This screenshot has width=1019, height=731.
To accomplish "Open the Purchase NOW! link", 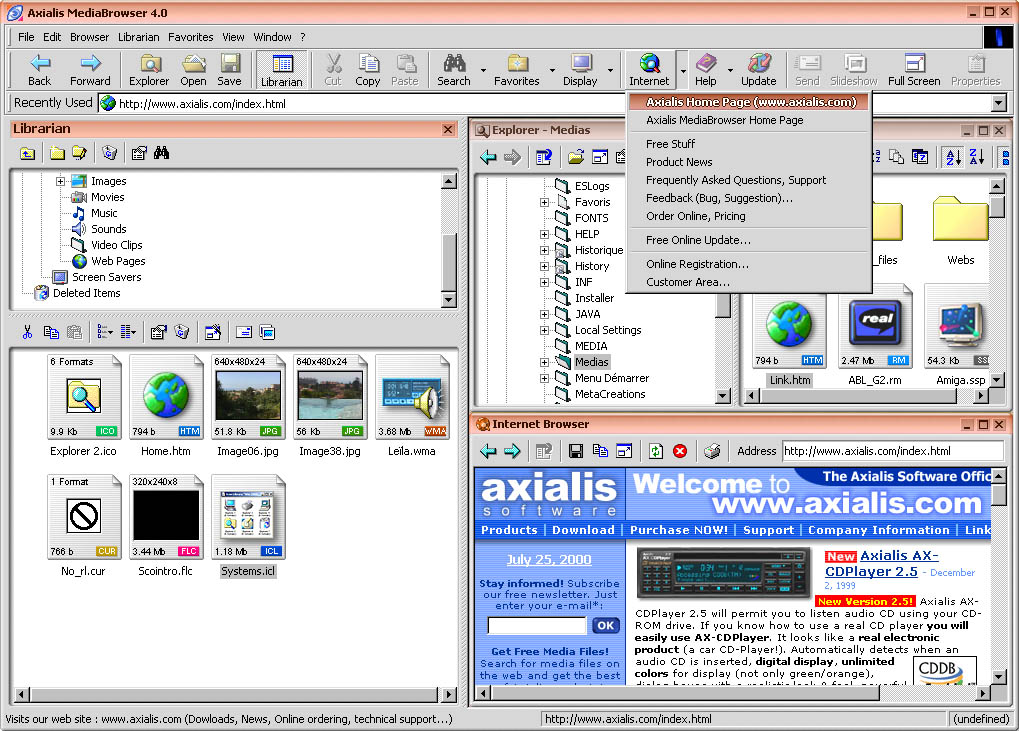I will click(x=678, y=530).
